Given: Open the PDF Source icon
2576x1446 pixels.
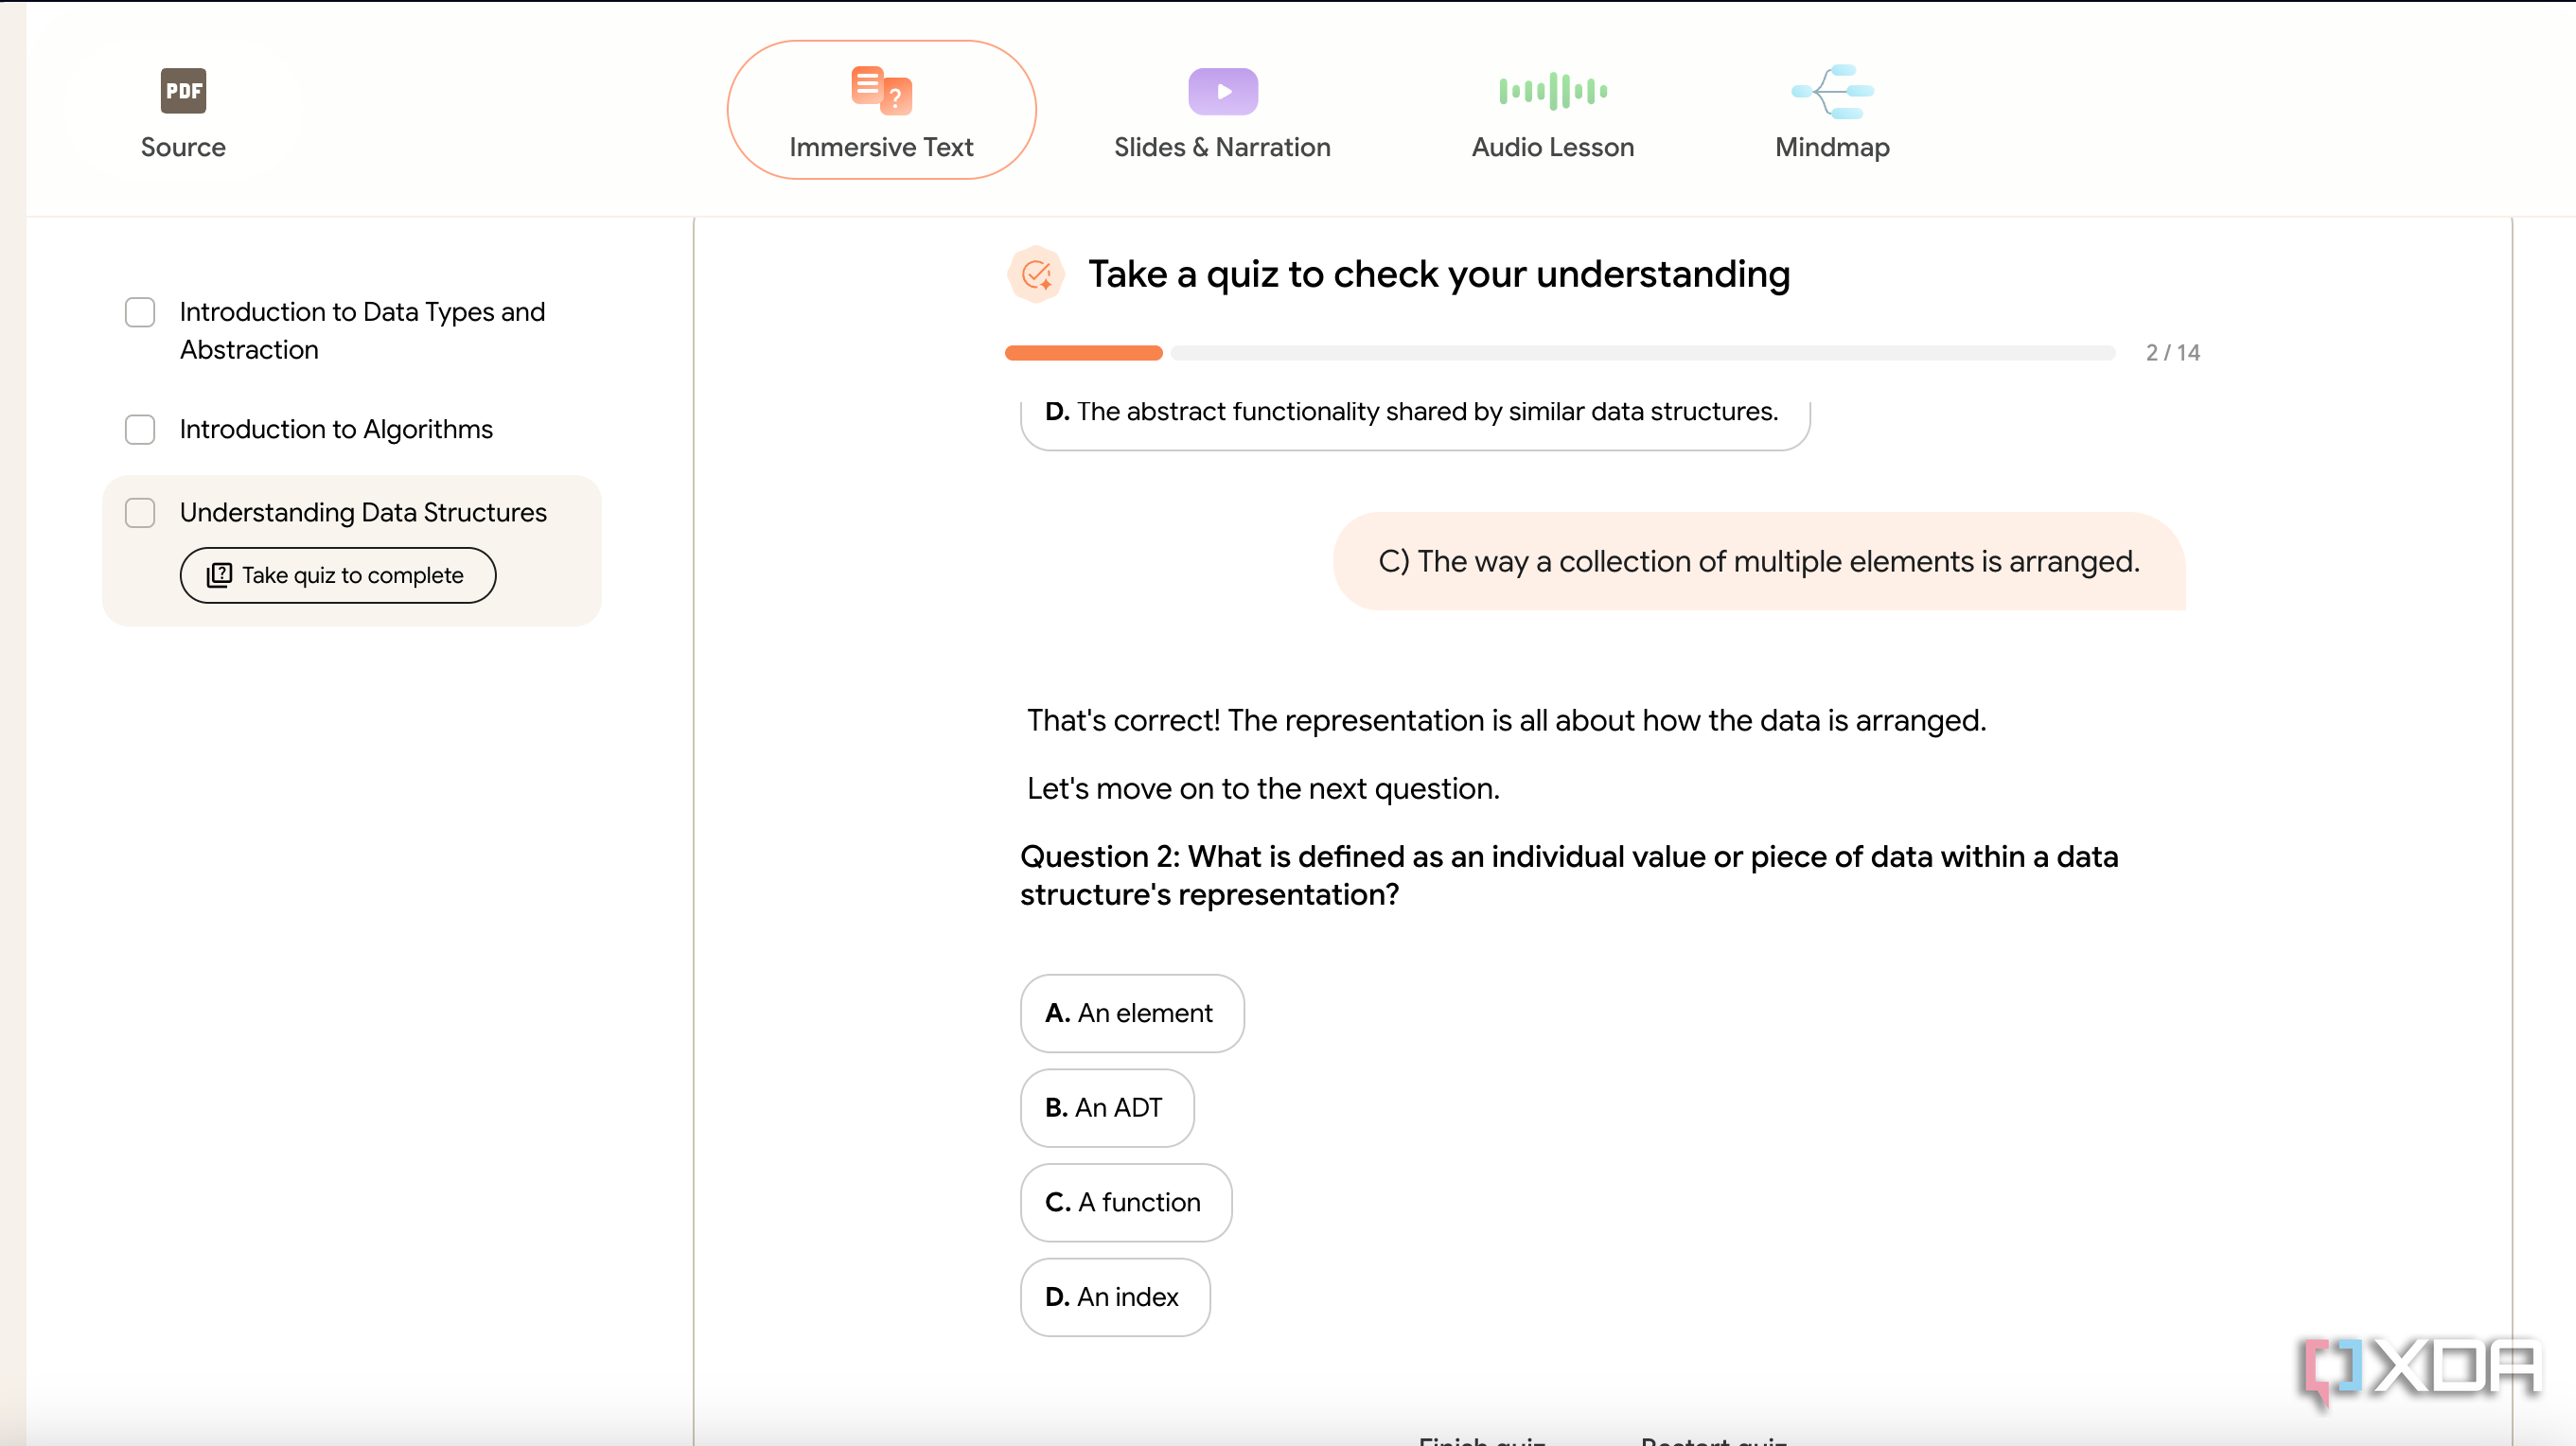Looking at the screenshot, I should pyautogui.click(x=183, y=91).
